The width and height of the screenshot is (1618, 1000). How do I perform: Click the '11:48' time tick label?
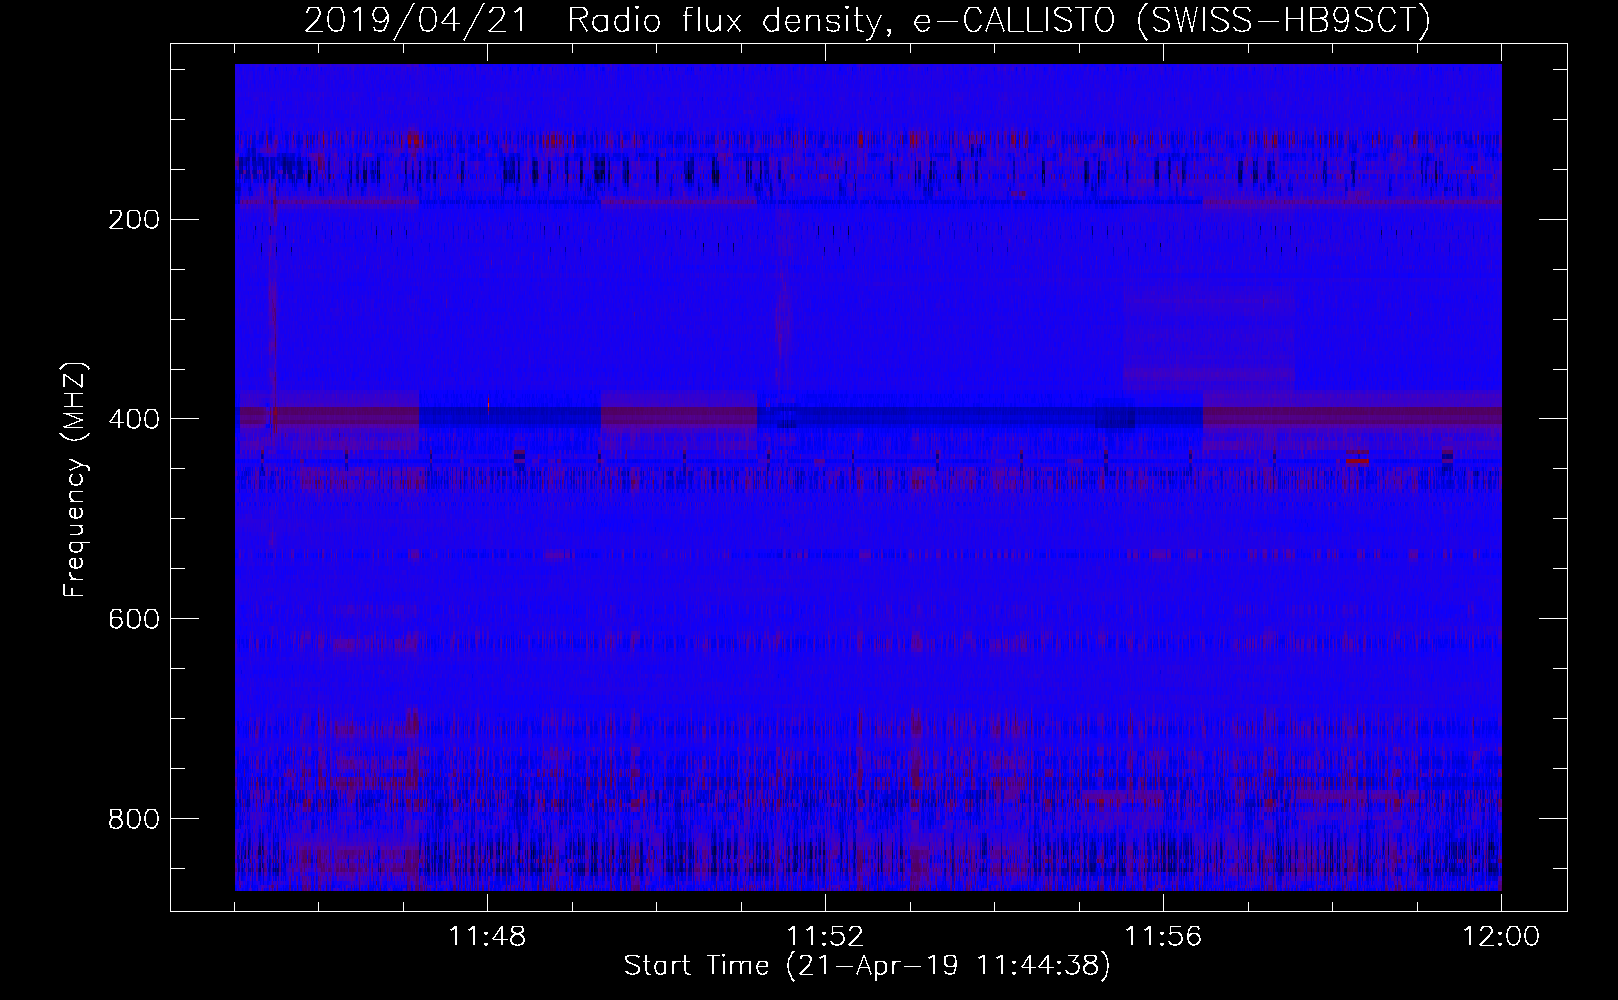tap(488, 937)
